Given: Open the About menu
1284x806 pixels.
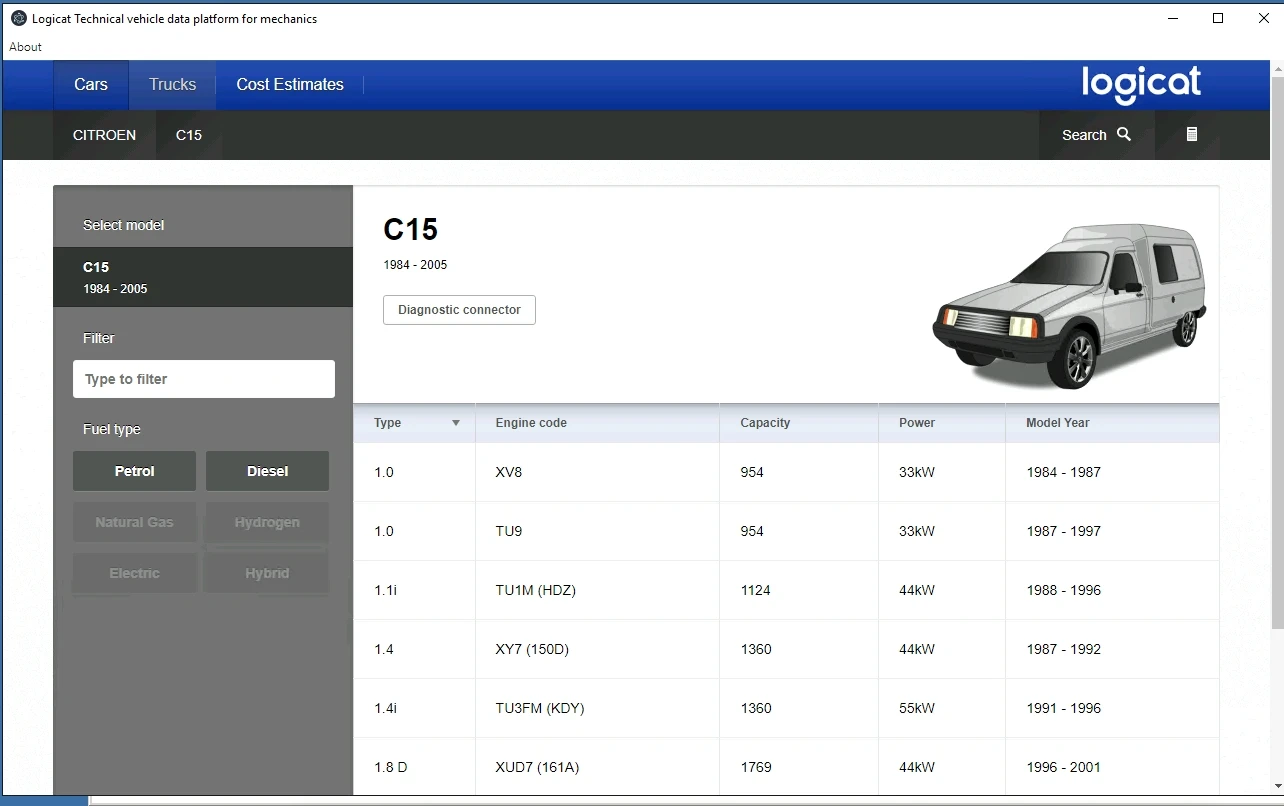Looking at the screenshot, I should tap(26, 47).
